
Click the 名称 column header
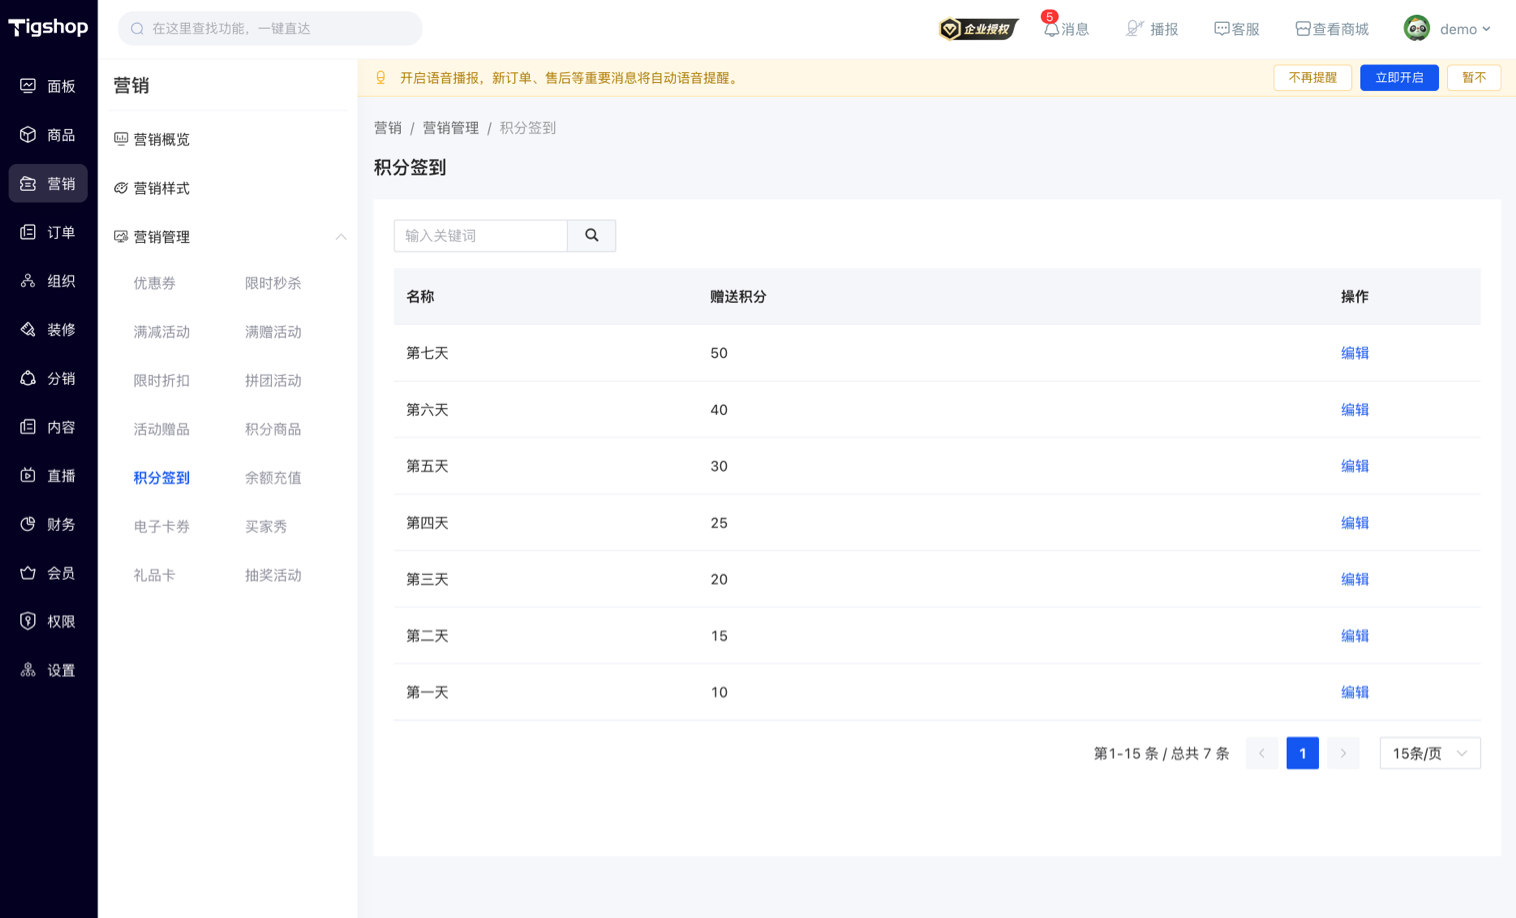pos(420,297)
